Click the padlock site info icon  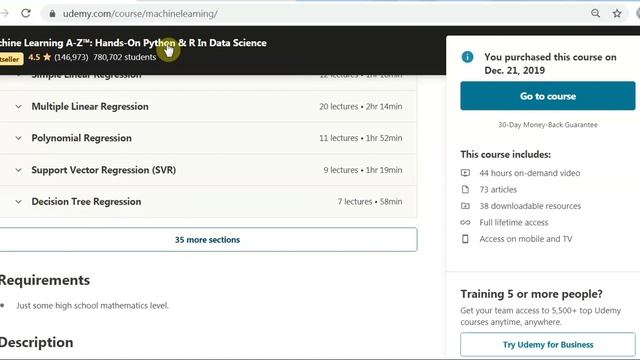point(52,13)
